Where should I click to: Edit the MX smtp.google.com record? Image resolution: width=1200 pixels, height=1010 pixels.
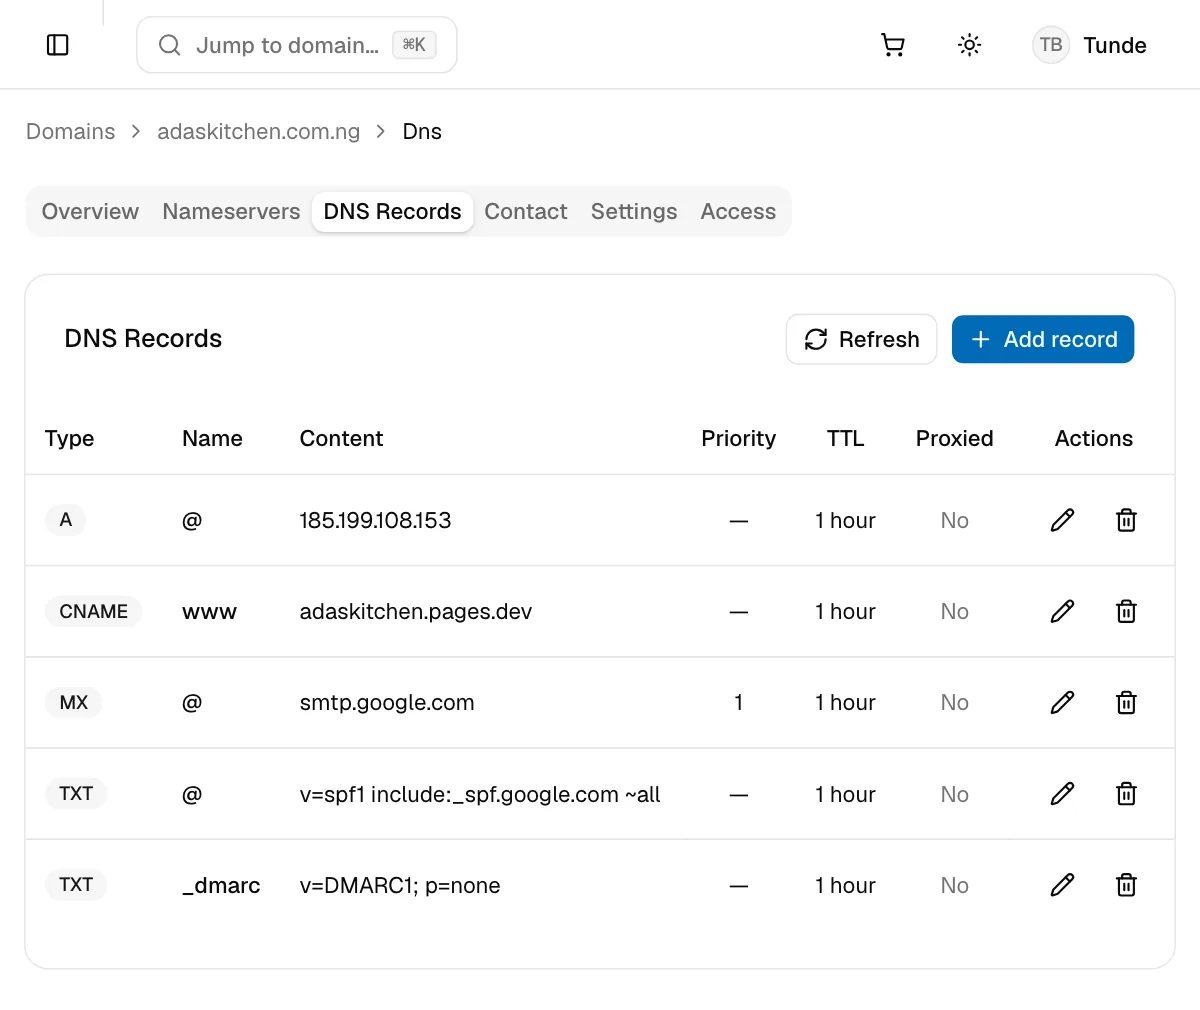tap(1062, 702)
